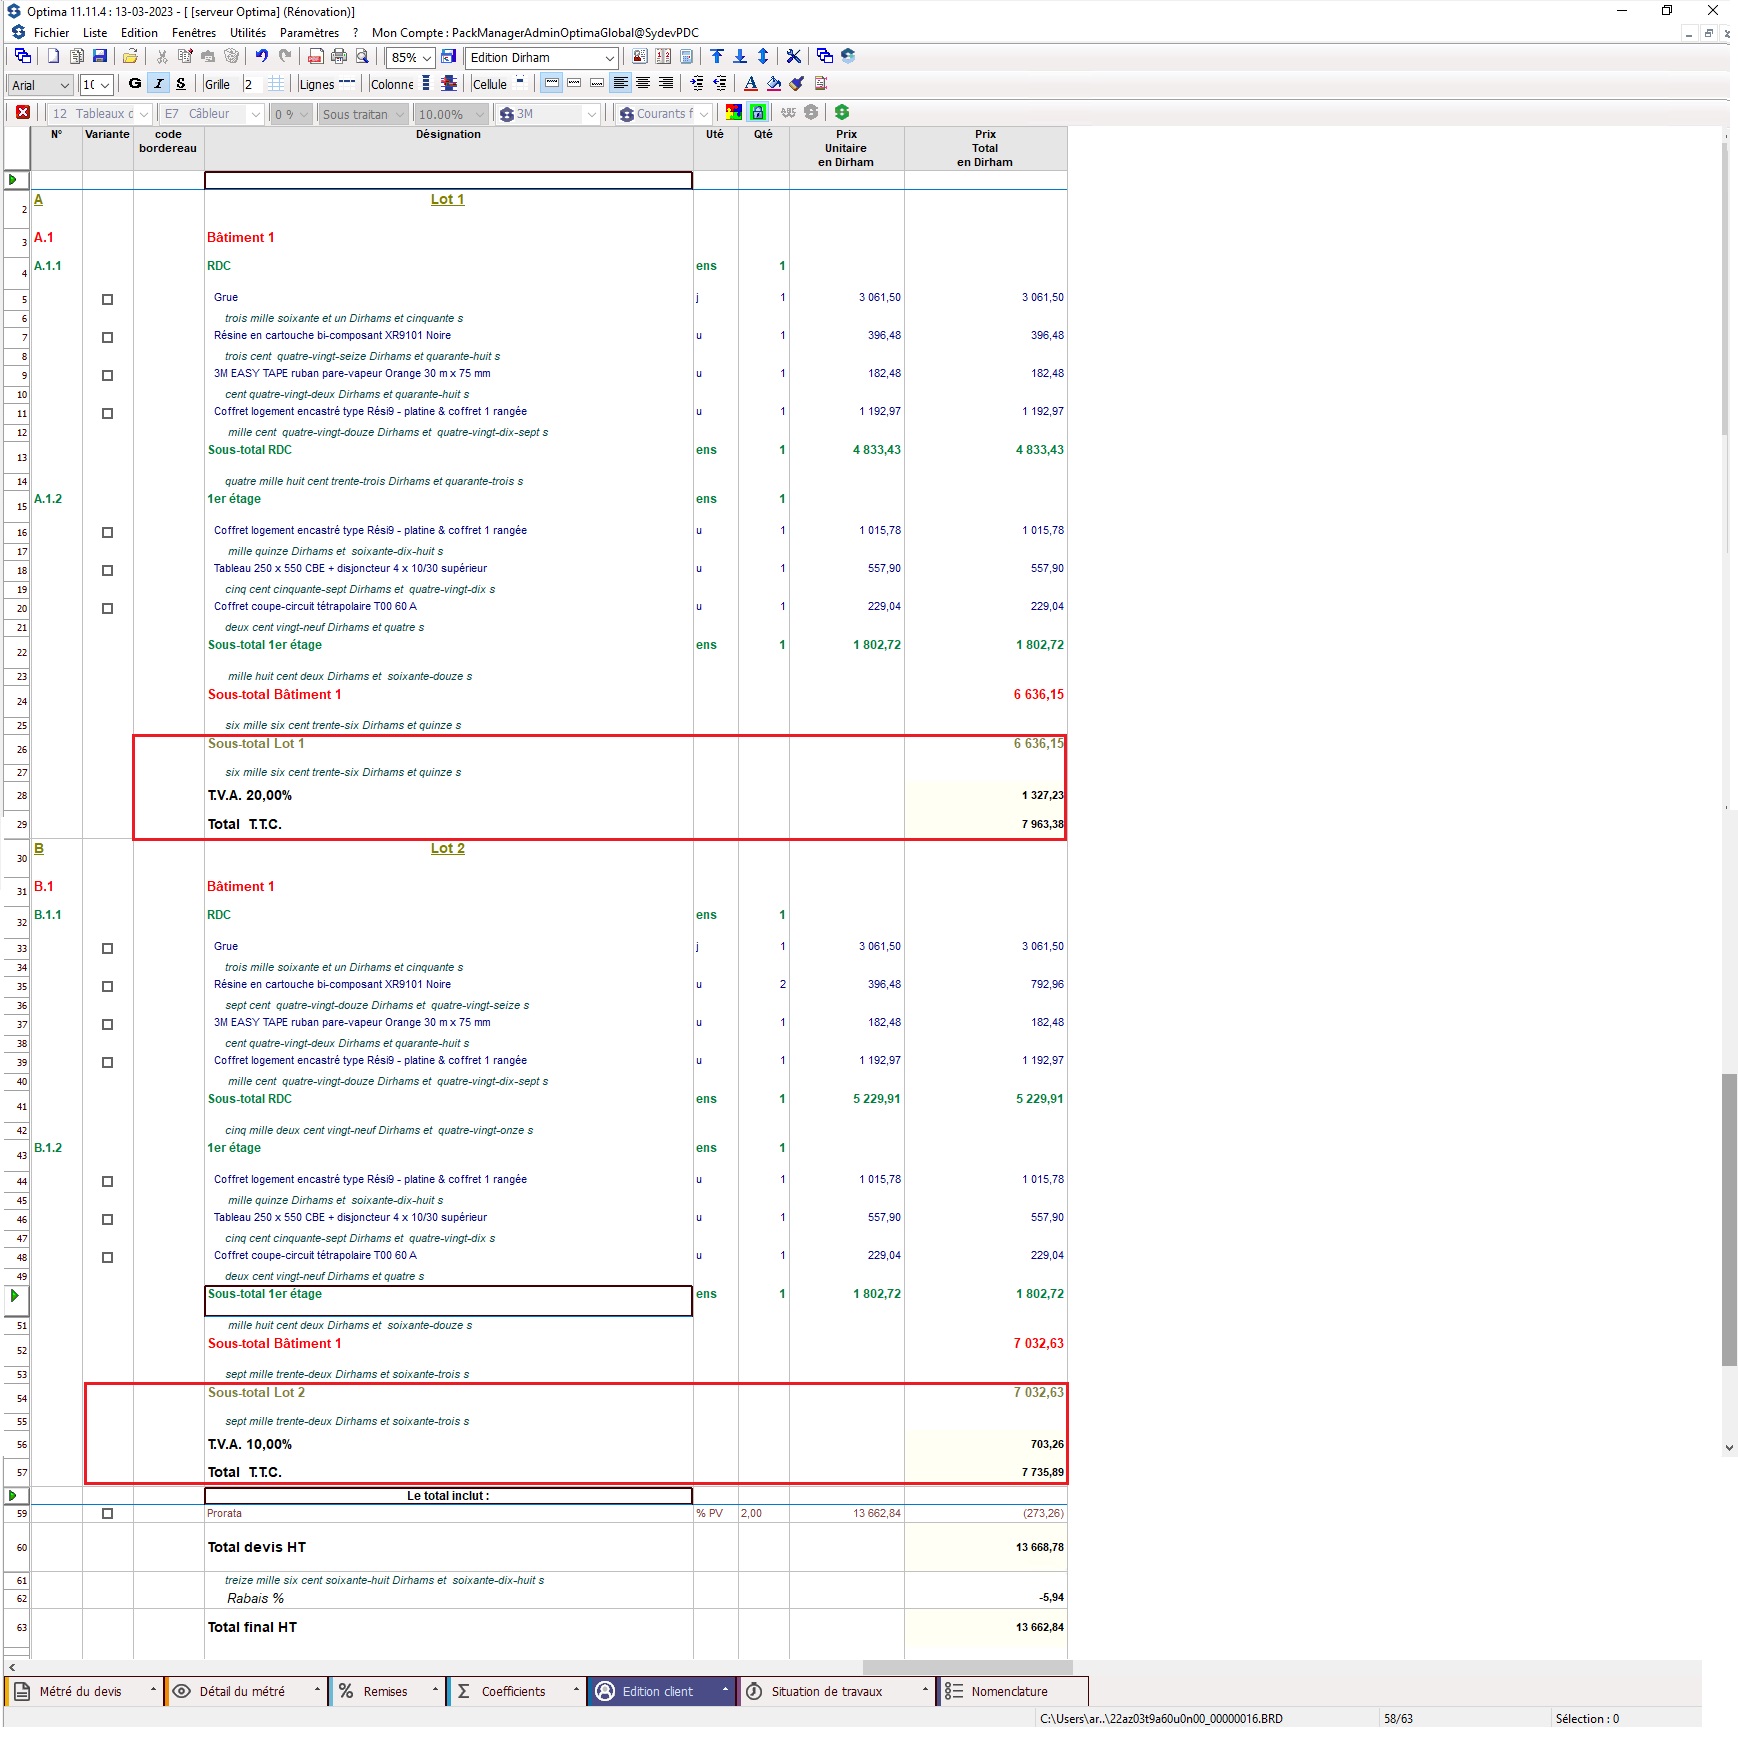
Task: Open the multicolor palette icon
Action: coord(734,113)
